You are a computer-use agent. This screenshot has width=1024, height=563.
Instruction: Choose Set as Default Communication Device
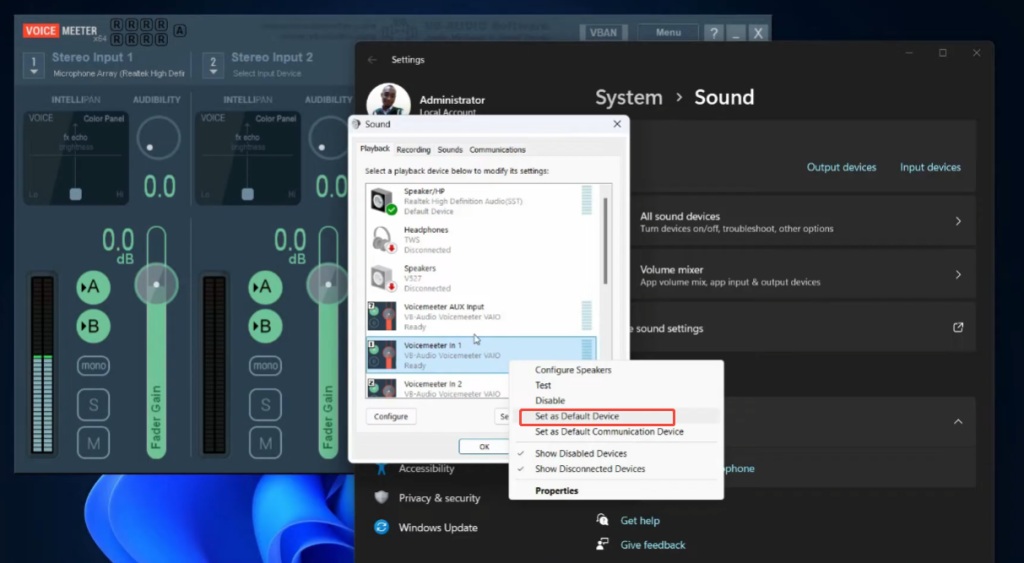(609, 432)
